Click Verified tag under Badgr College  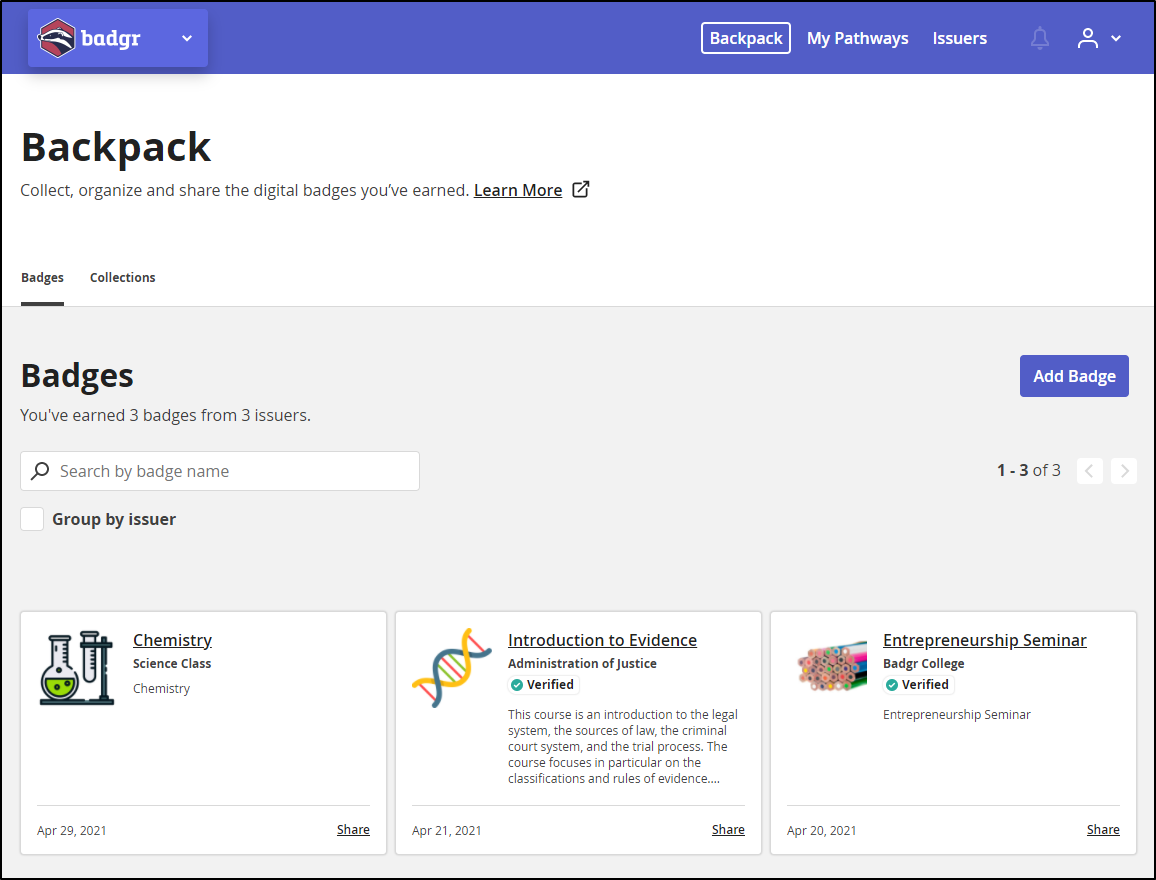[x=918, y=685]
